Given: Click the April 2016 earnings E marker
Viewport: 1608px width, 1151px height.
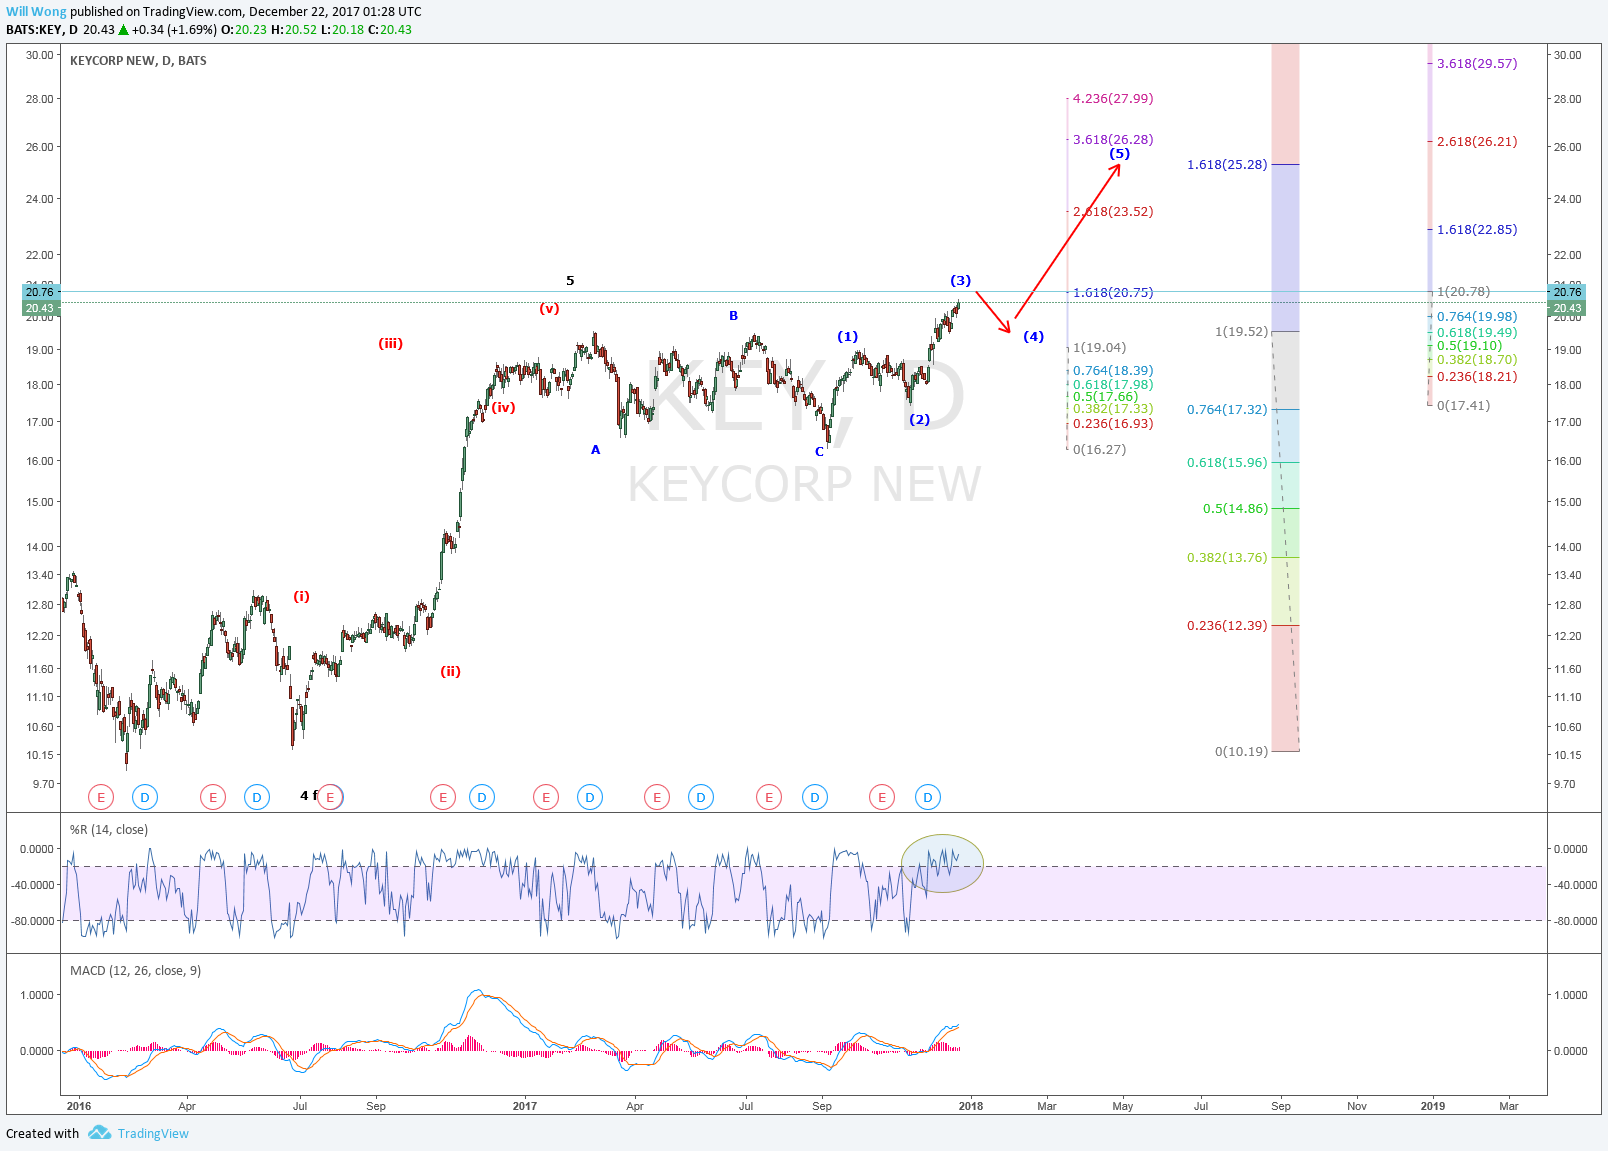Looking at the screenshot, I should [x=213, y=797].
